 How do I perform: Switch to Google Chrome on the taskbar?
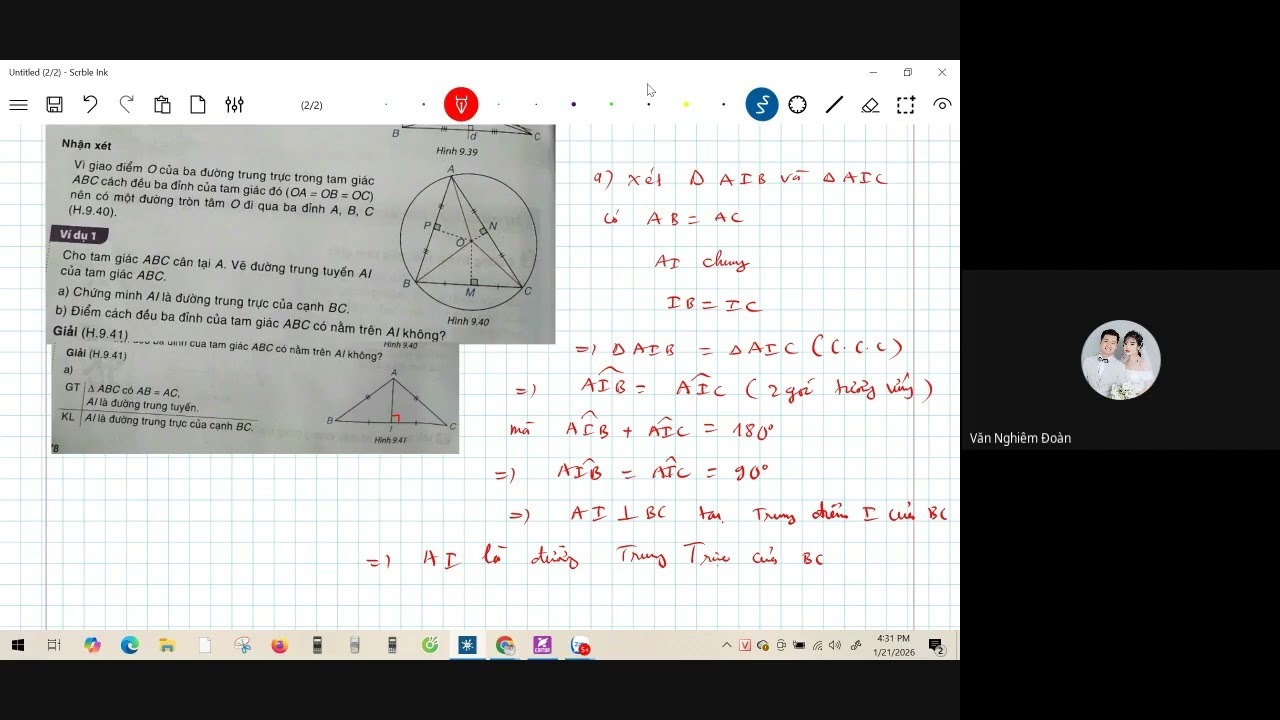point(505,646)
